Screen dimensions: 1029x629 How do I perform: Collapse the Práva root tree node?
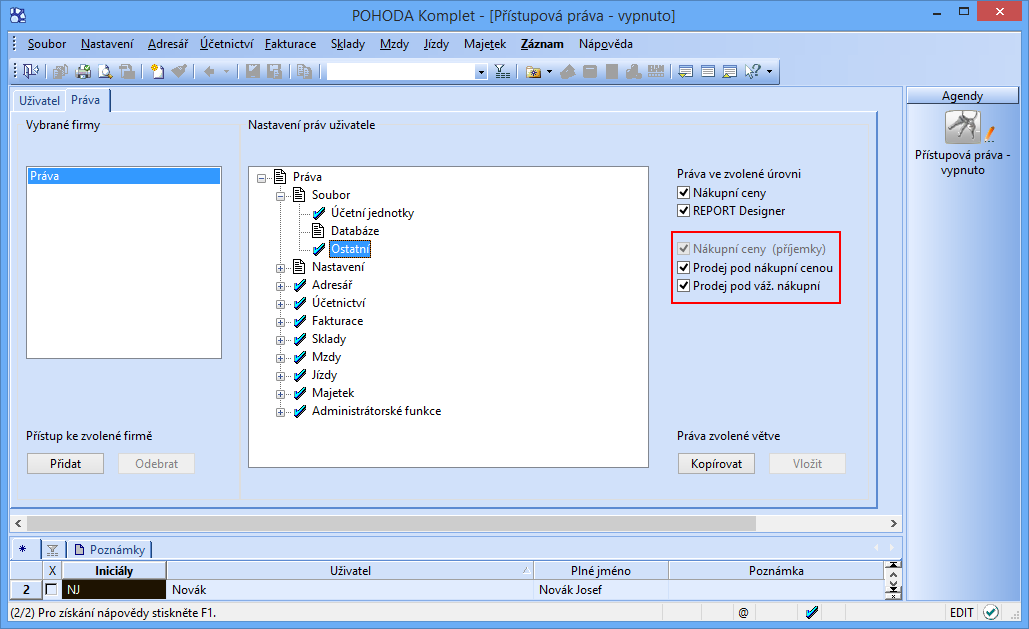coord(261,178)
